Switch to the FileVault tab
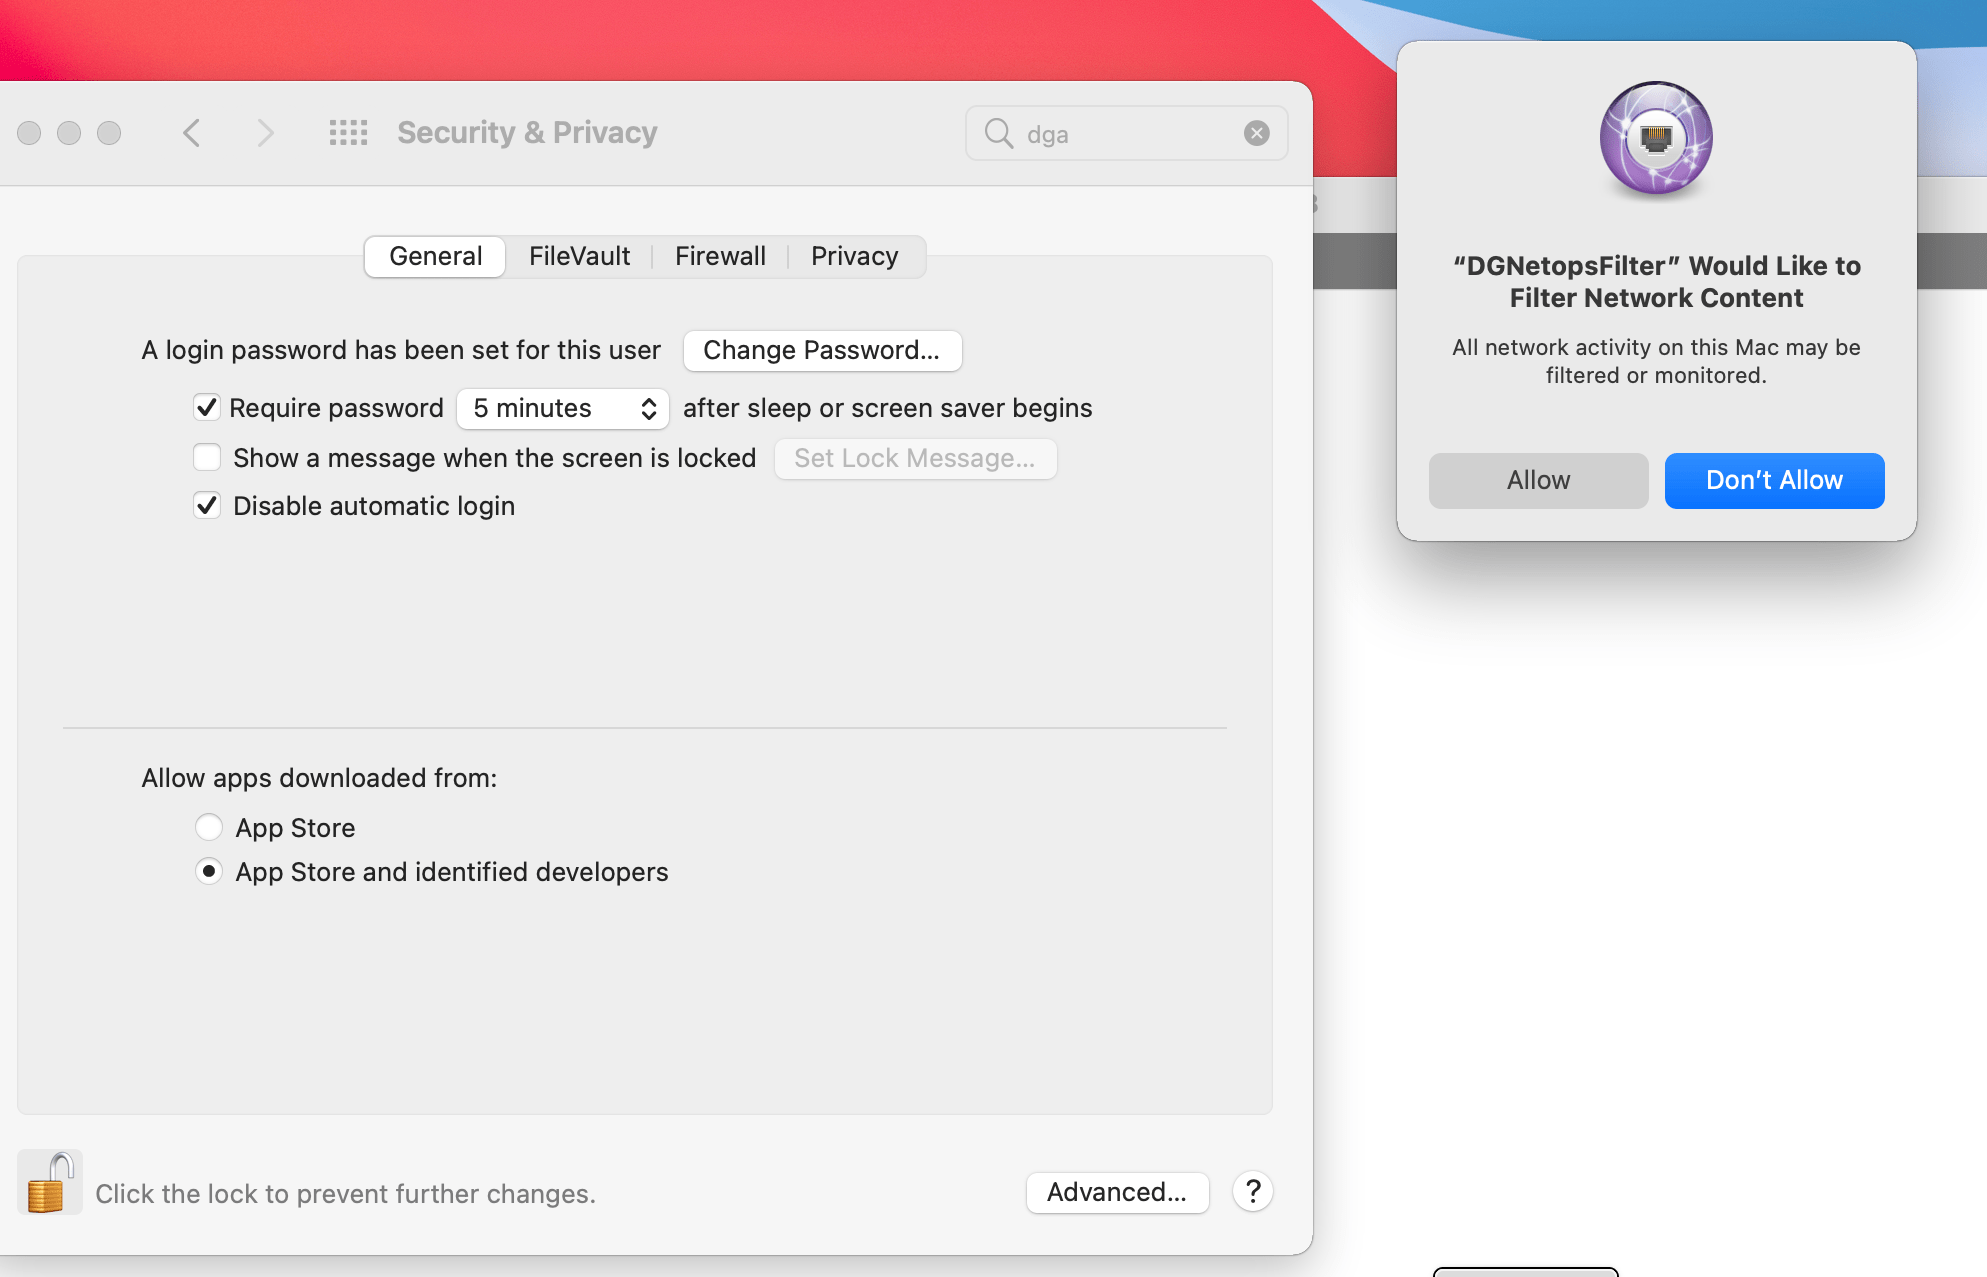 (x=579, y=256)
